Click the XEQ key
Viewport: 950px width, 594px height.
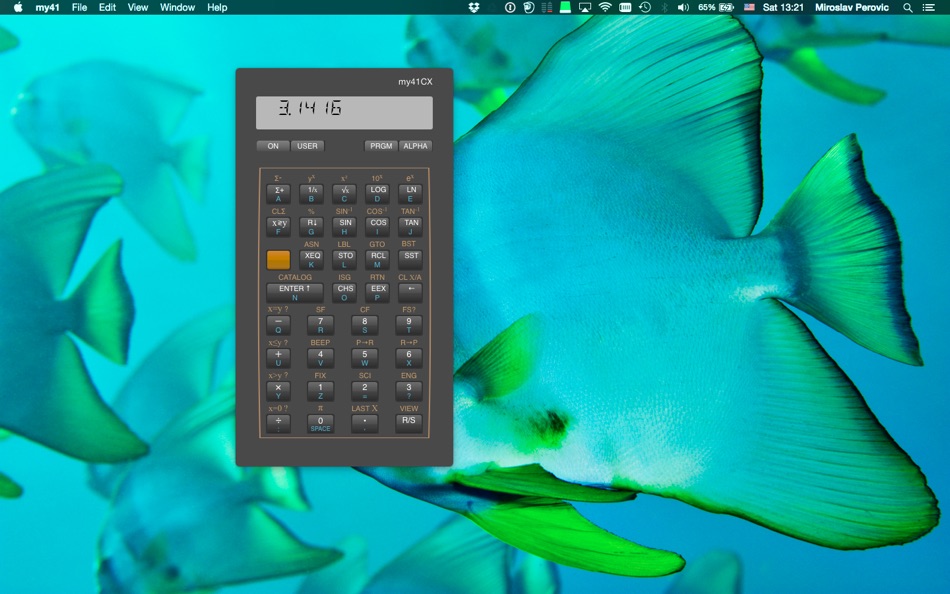pyautogui.click(x=311, y=259)
